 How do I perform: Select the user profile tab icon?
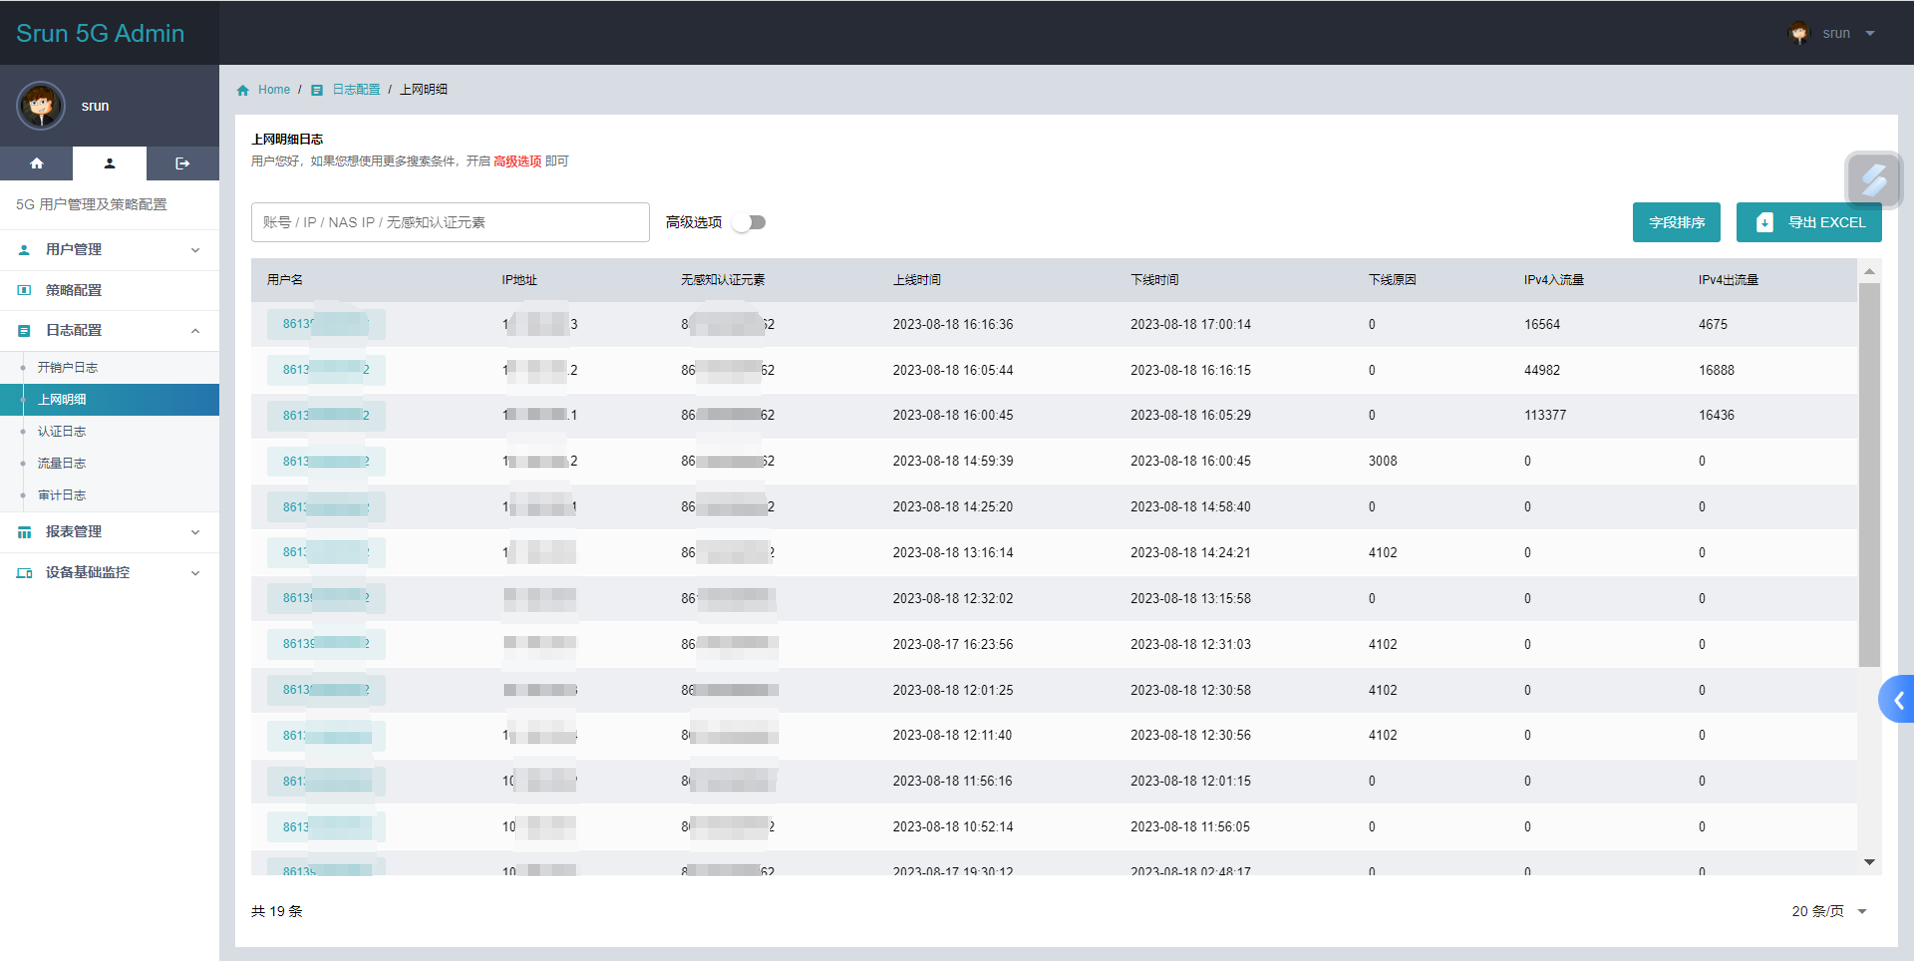coord(110,163)
